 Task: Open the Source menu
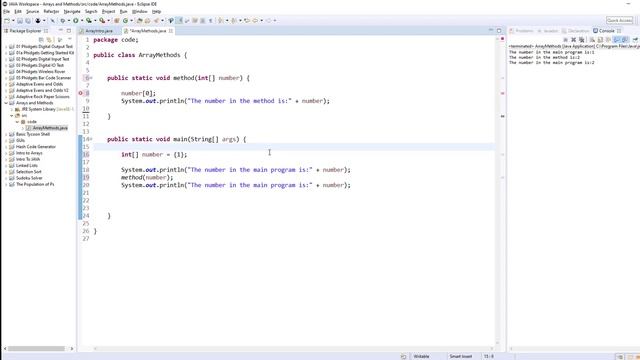[32, 11]
